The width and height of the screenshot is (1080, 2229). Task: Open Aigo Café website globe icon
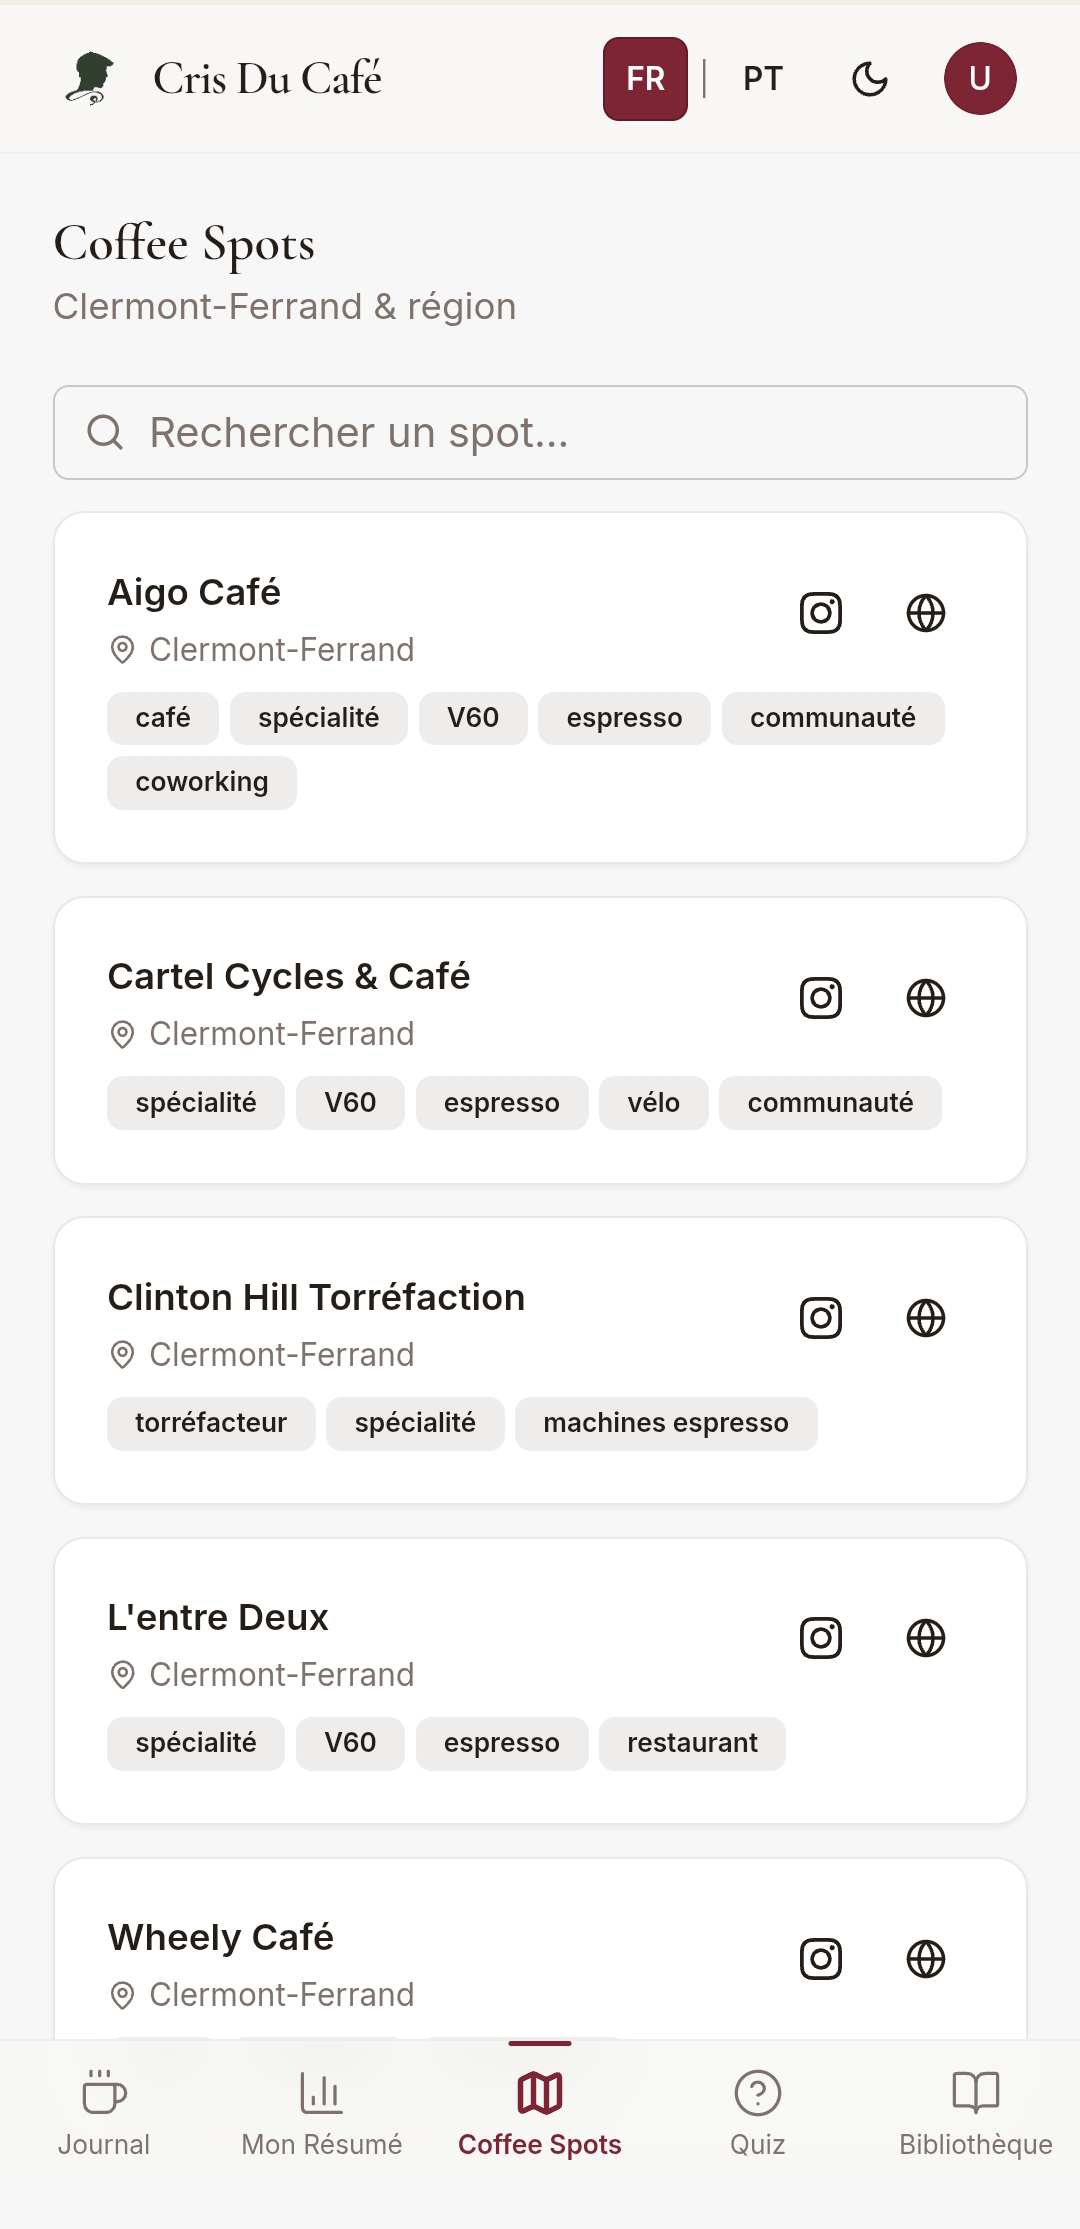tap(926, 613)
